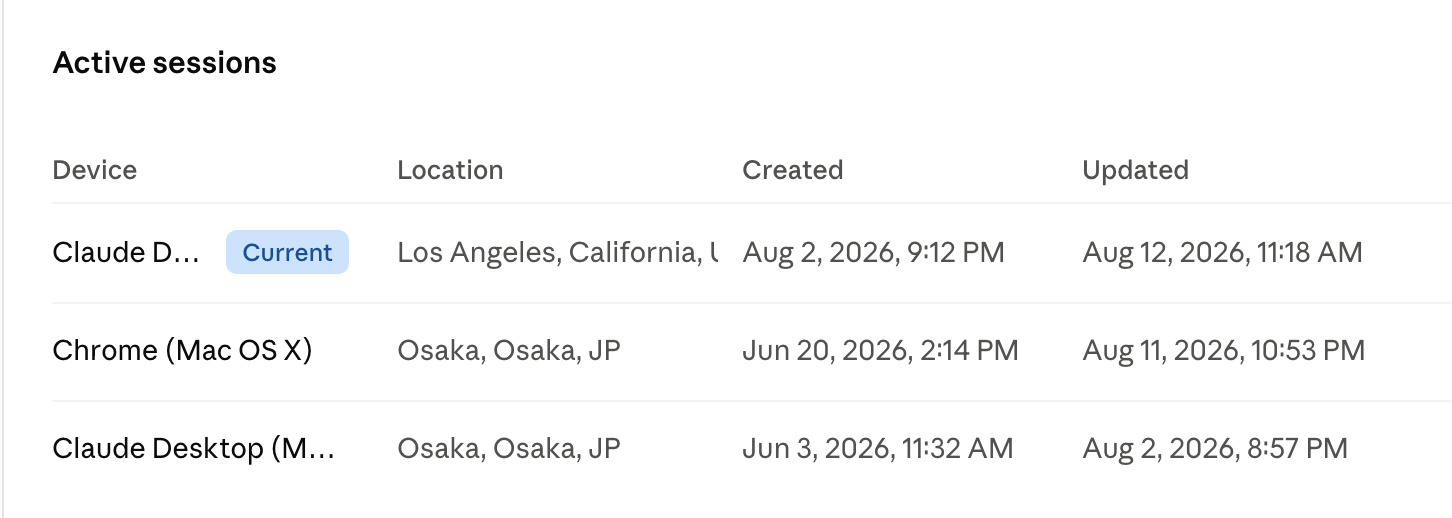Sort by the Device column header
Screen dimensions: 1452x518
pyautogui.click(x=95, y=170)
